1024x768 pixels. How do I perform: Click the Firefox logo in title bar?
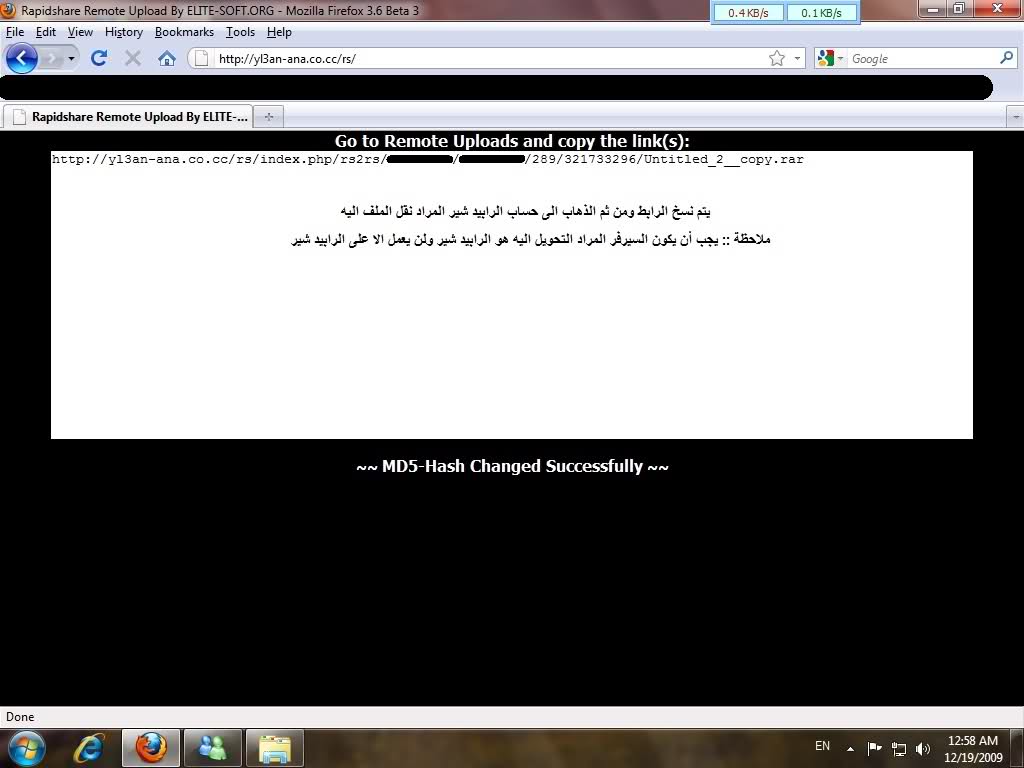click(x=8, y=10)
